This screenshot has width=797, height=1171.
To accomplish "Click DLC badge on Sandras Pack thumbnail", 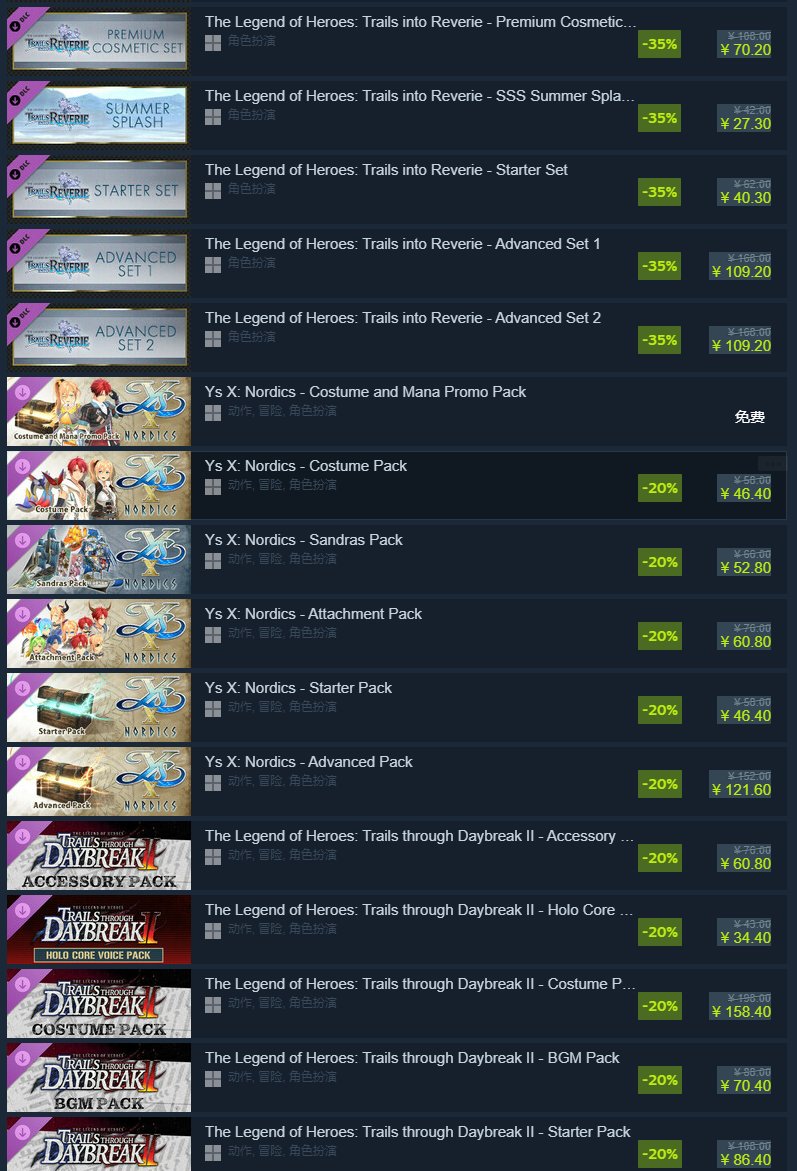I will (x=22, y=540).
